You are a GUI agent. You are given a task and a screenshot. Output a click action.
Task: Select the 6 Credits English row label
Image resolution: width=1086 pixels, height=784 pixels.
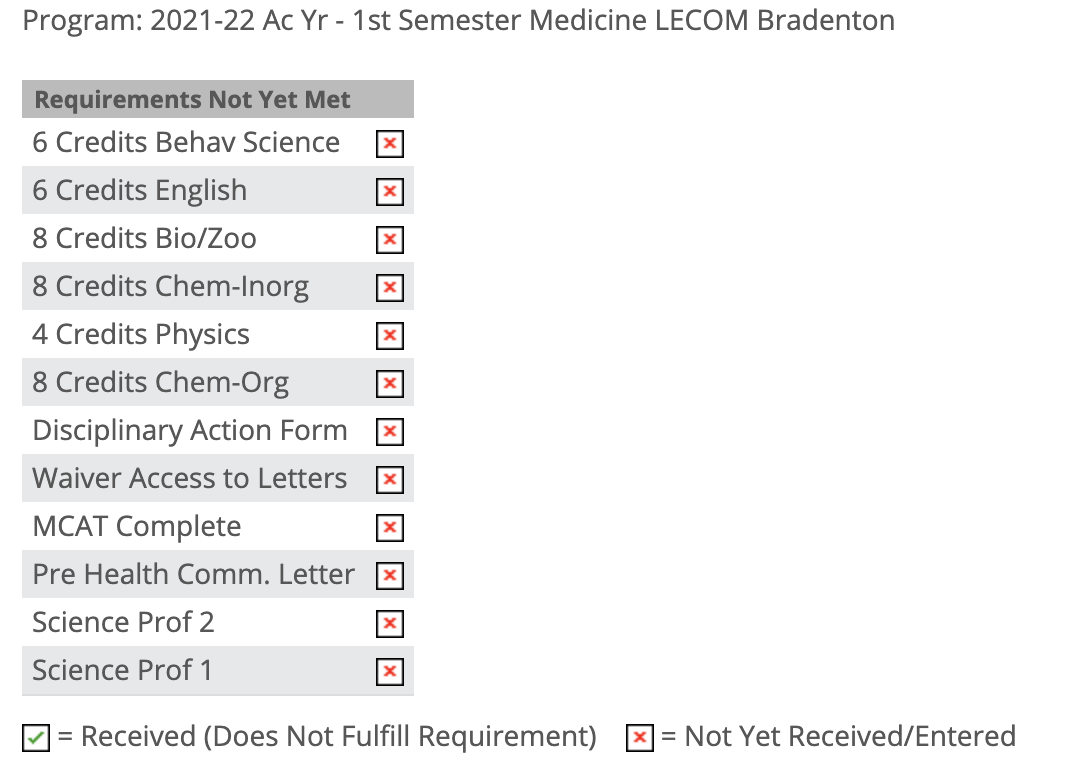click(x=140, y=191)
